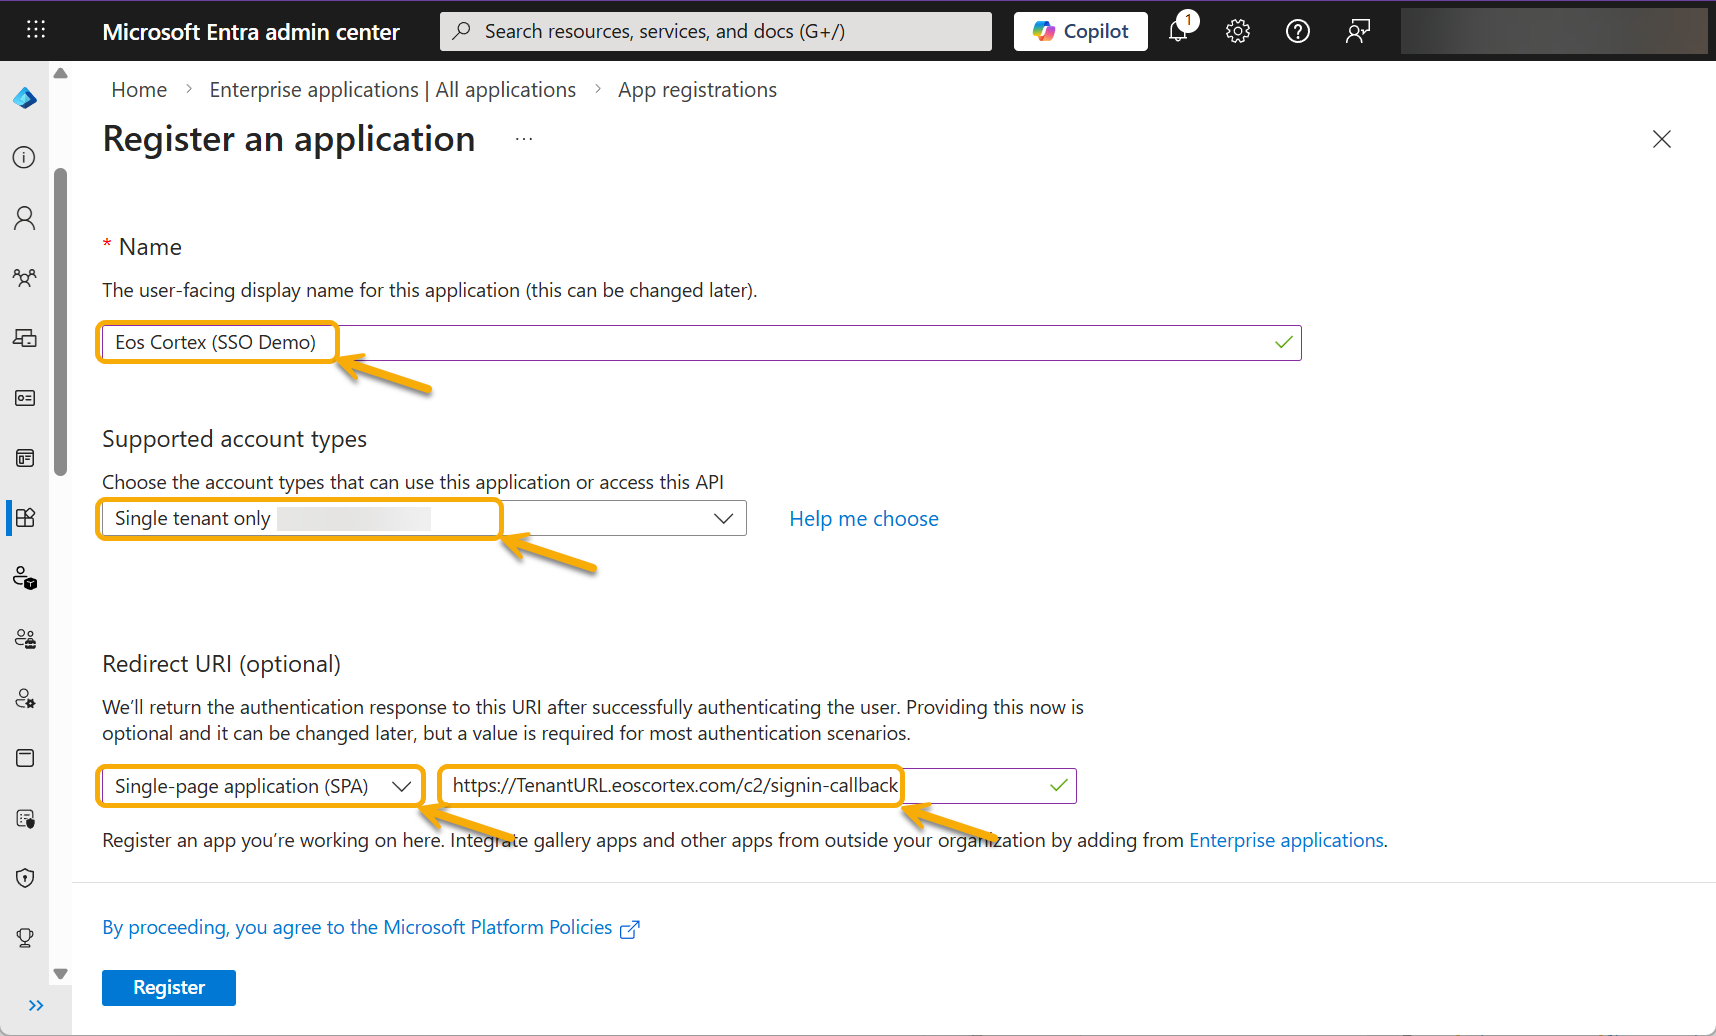Close the Register an application pane
Screen dimensions: 1716x1036
1662,139
